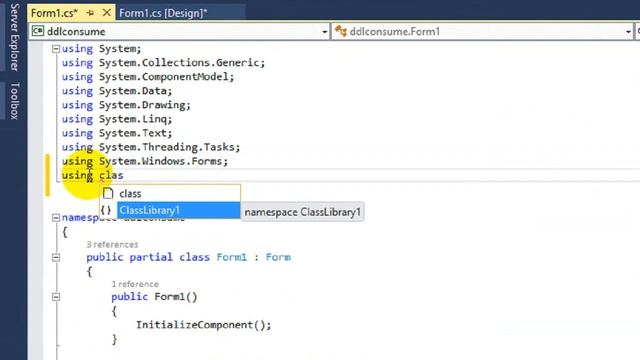
Task: Click the snippet icon next to class
Action: tap(108, 193)
